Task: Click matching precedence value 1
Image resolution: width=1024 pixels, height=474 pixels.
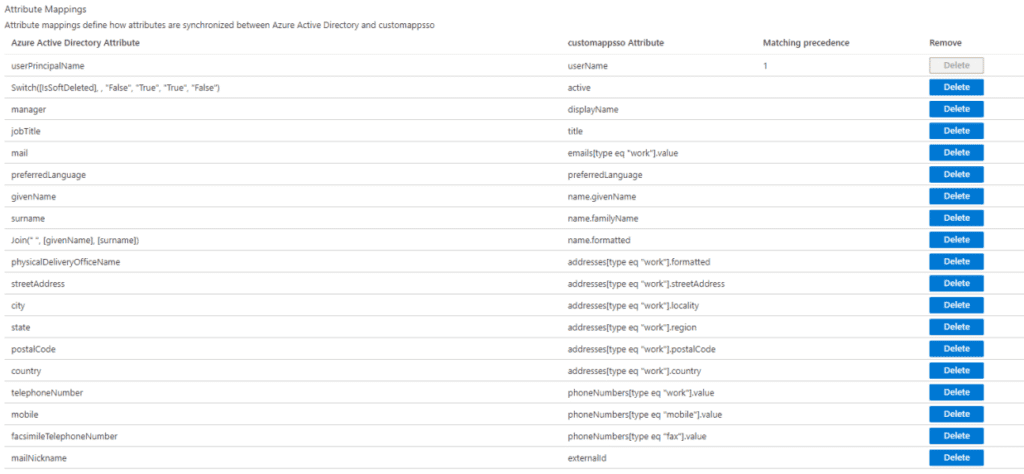Action: [x=765, y=66]
